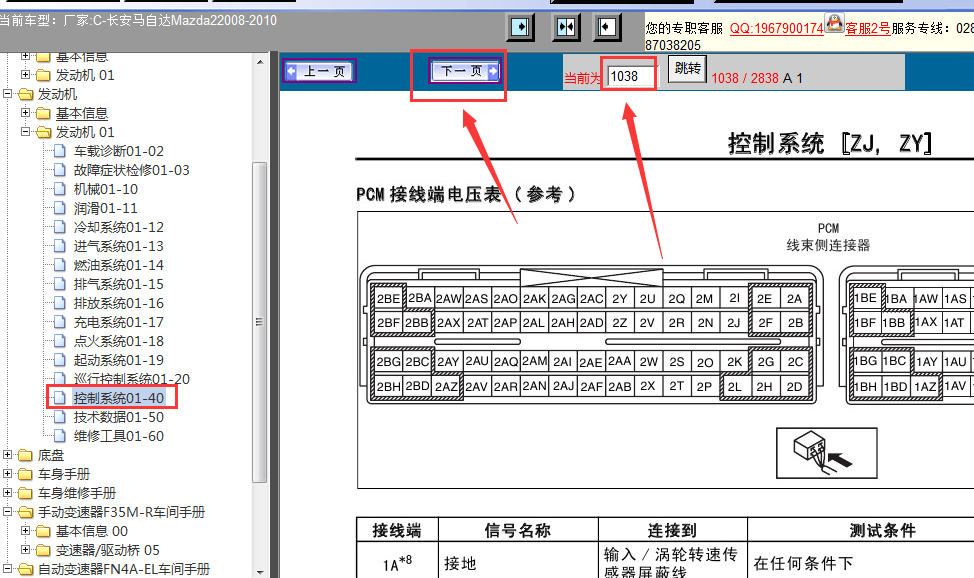The height and width of the screenshot is (578, 974).
Task: Expand 基本信息 folder under 发动机
Action: coord(25,112)
